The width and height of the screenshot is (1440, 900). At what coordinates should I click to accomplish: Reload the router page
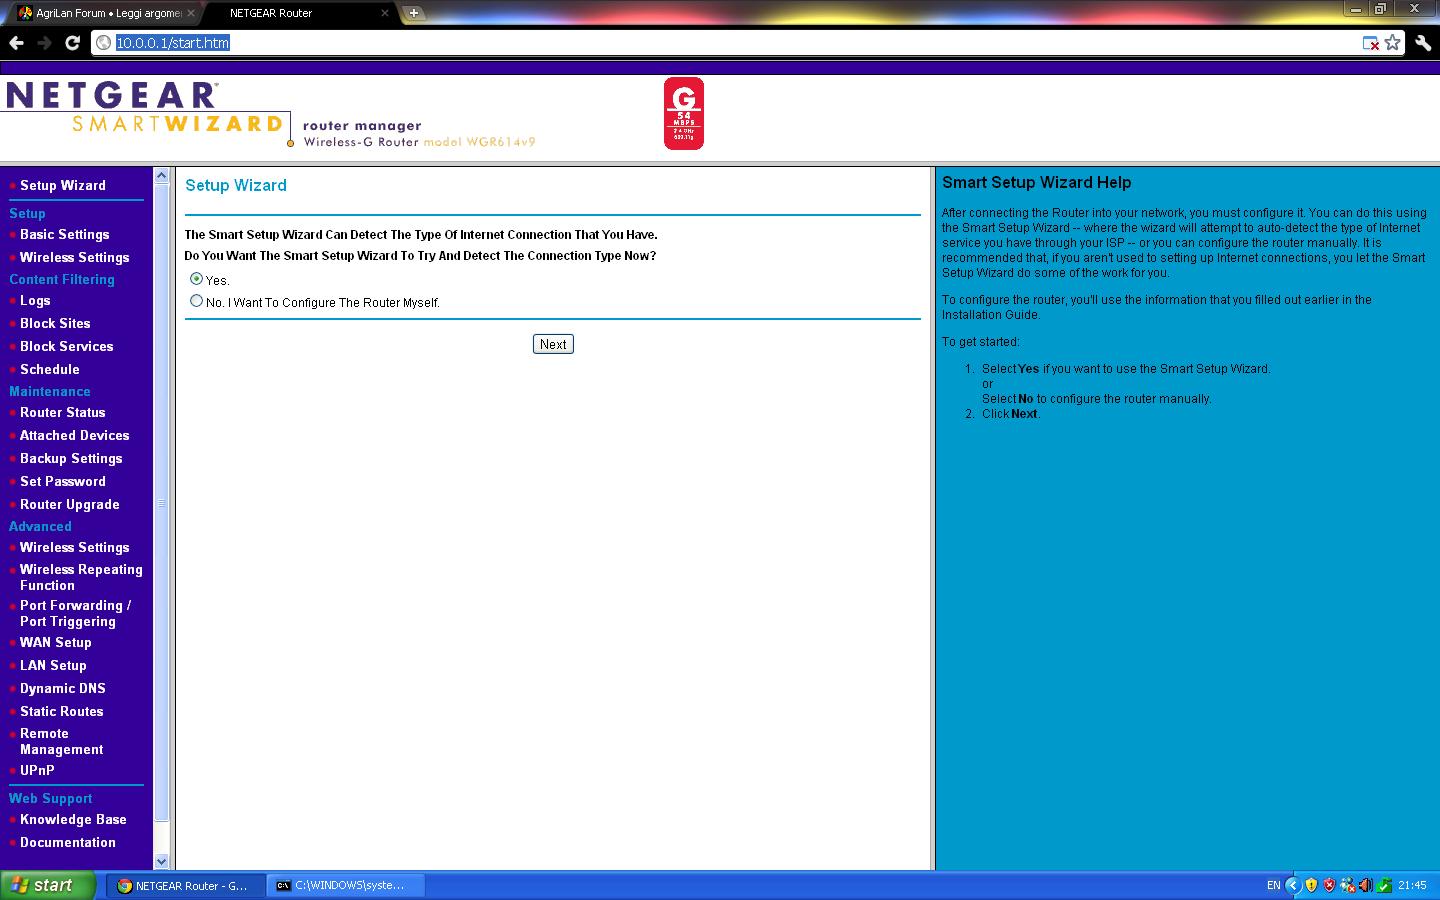(x=72, y=43)
